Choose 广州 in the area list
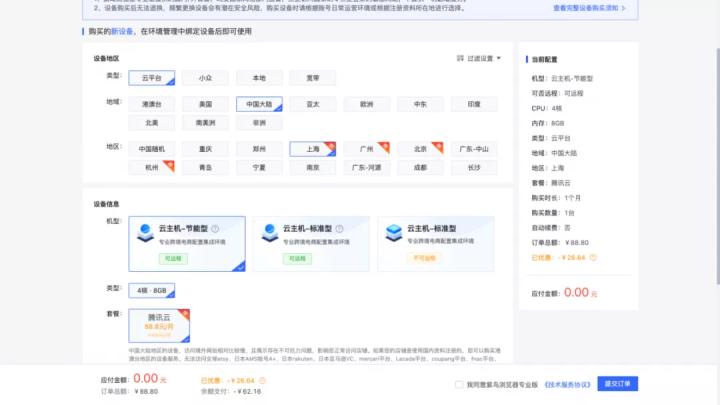 [366, 149]
